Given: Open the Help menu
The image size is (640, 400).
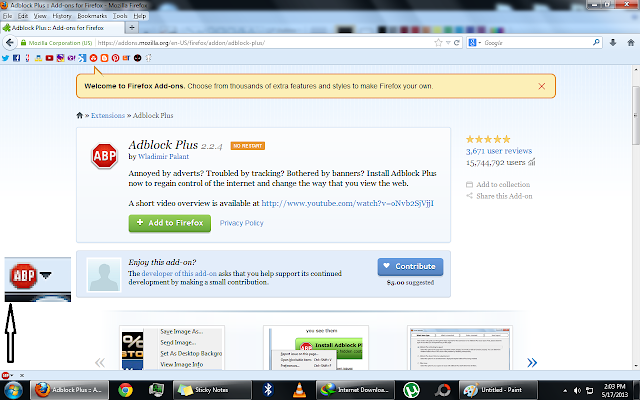Looking at the screenshot, I should [x=140, y=16].
